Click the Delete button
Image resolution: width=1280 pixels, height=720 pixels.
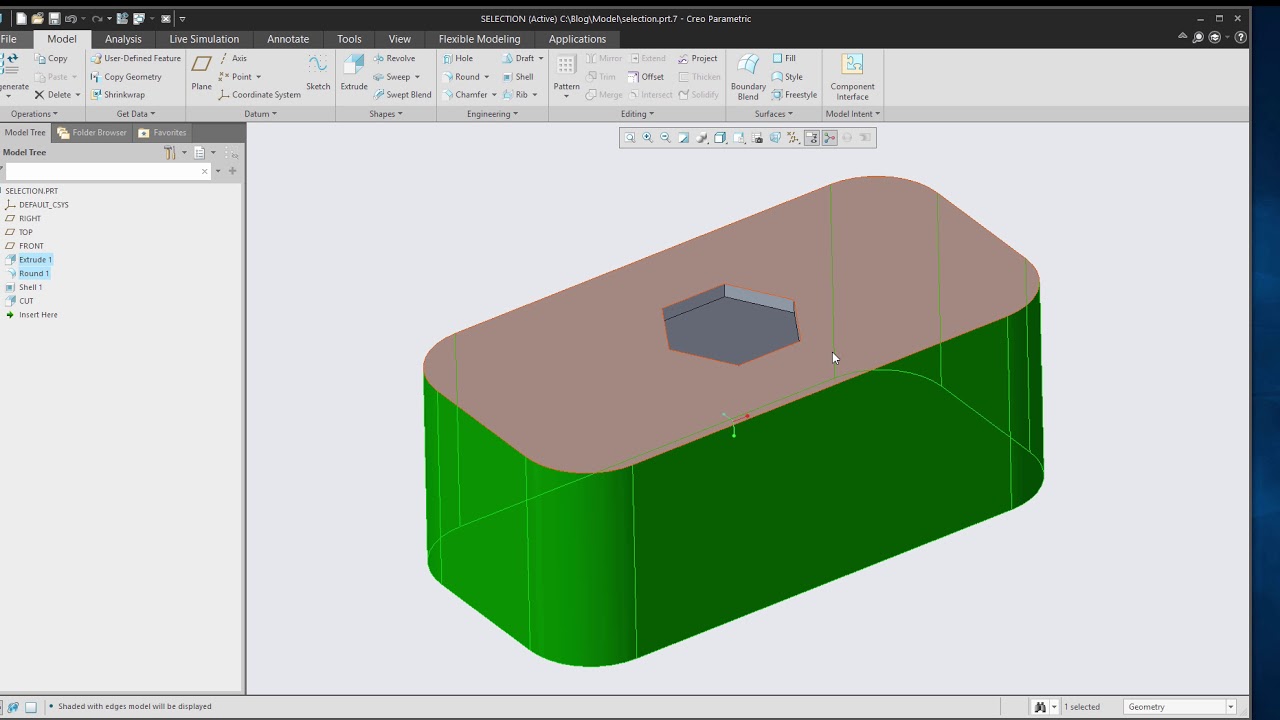52,95
